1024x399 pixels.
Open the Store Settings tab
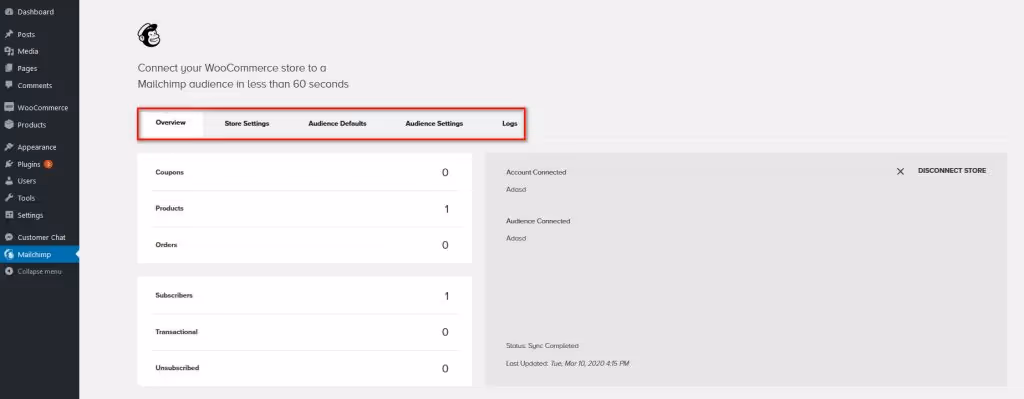tap(247, 123)
